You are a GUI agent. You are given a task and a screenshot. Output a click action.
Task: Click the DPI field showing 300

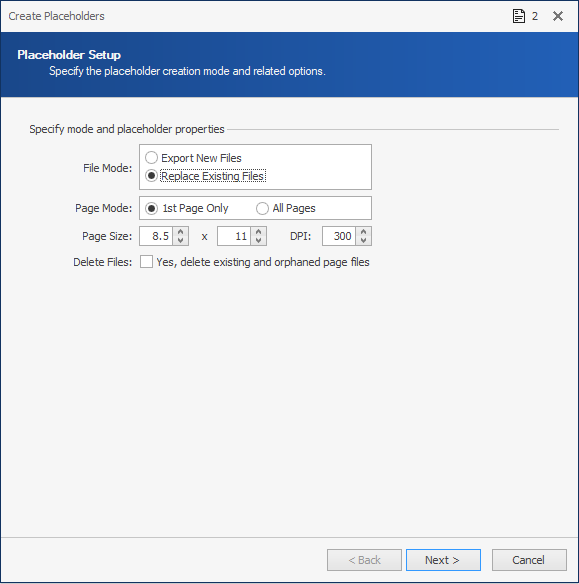(x=339, y=236)
